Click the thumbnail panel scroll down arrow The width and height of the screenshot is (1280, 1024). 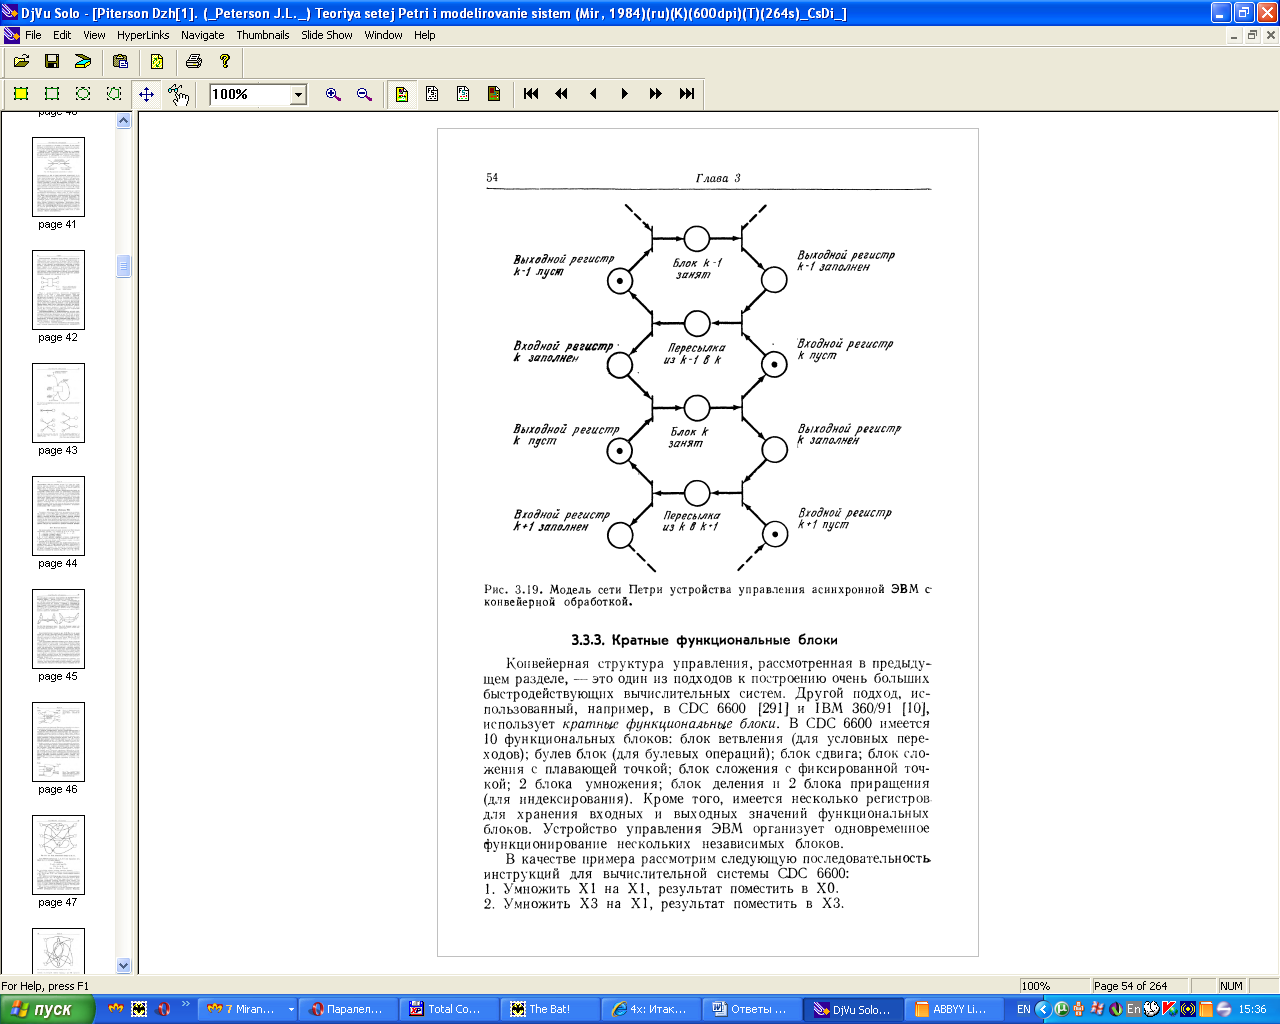[x=124, y=965]
